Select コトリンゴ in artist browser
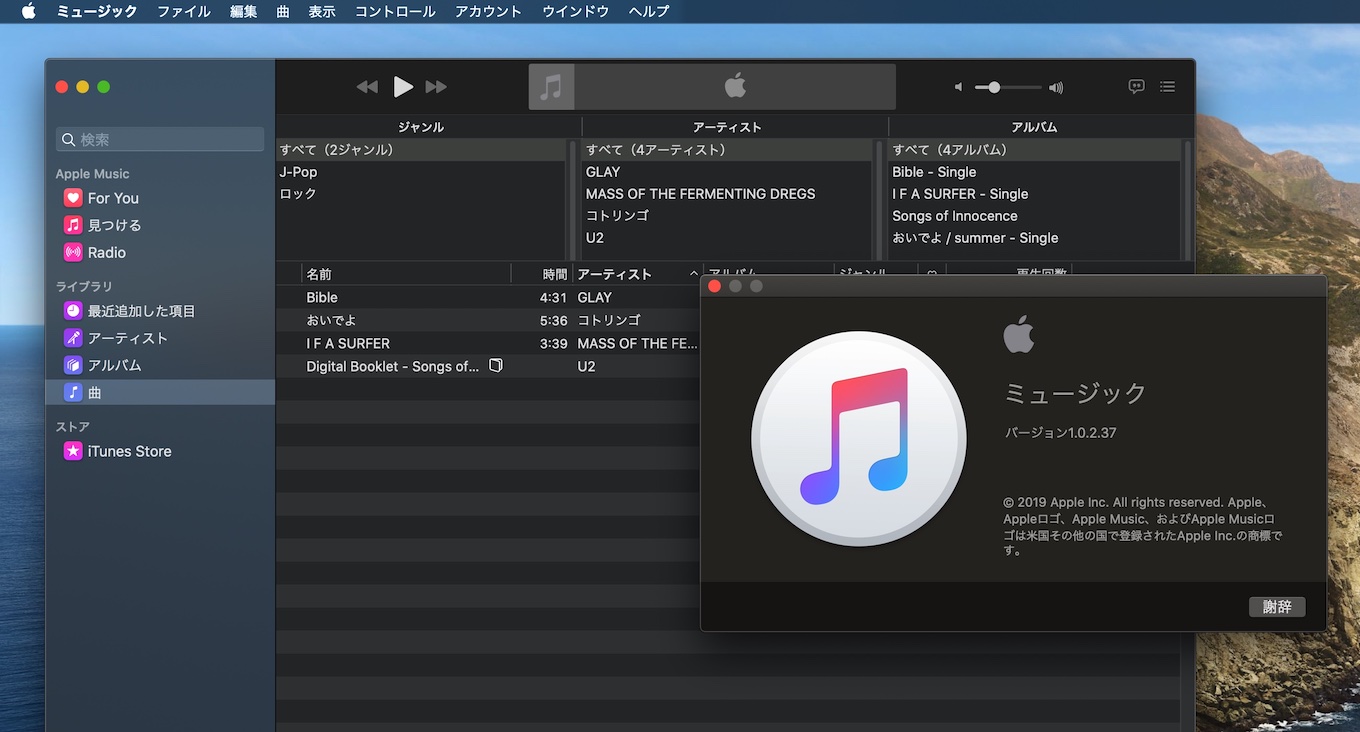The height and width of the screenshot is (732, 1360). pyautogui.click(x=727, y=216)
